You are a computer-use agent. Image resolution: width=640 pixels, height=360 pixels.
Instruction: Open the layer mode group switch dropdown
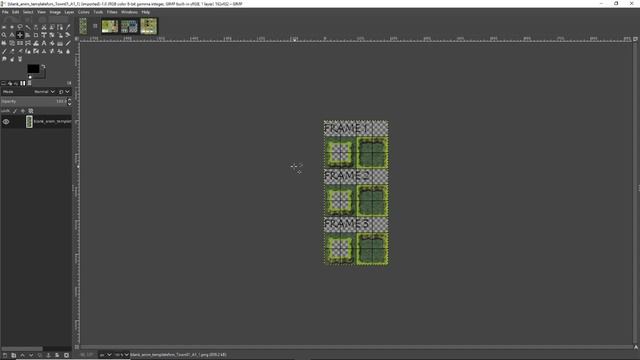pyautogui.click(x=64, y=92)
